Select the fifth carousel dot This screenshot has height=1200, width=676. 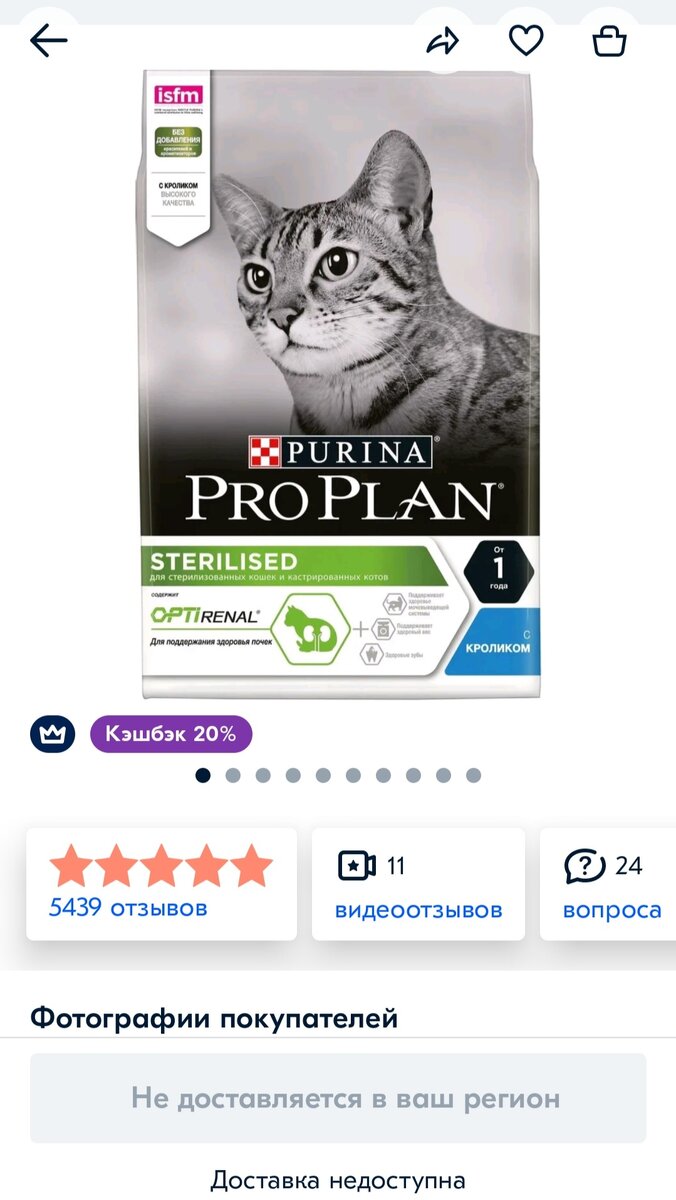pyautogui.click(x=323, y=775)
